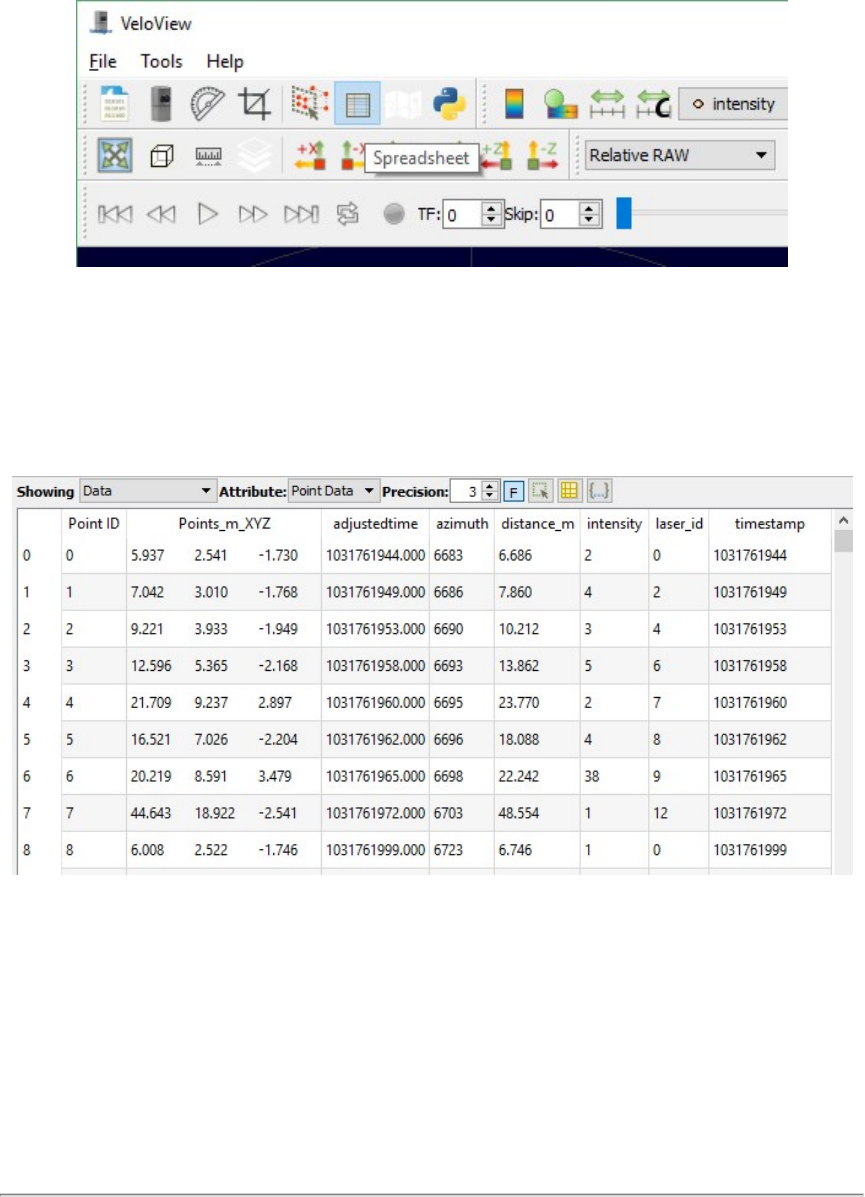Set view direction to -Z
Viewport: 865px width, 1197px height.
[x=542, y=156]
